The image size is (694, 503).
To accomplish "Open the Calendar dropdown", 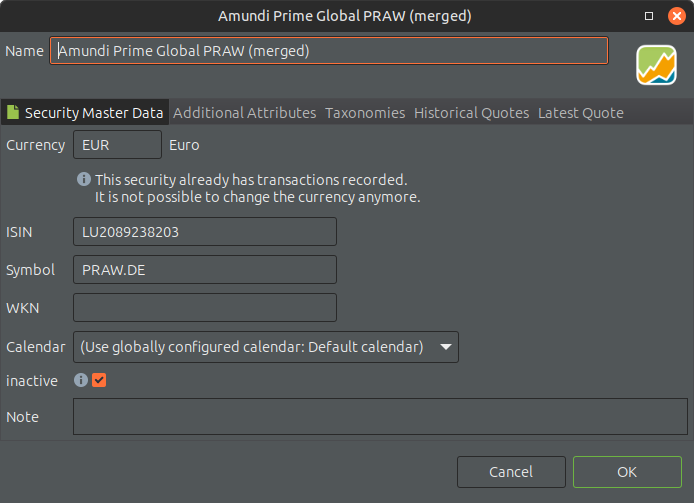I will click(265, 347).
